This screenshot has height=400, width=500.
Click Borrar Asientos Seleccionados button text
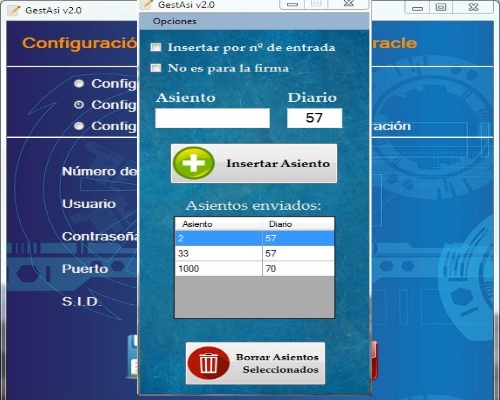click(277, 363)
